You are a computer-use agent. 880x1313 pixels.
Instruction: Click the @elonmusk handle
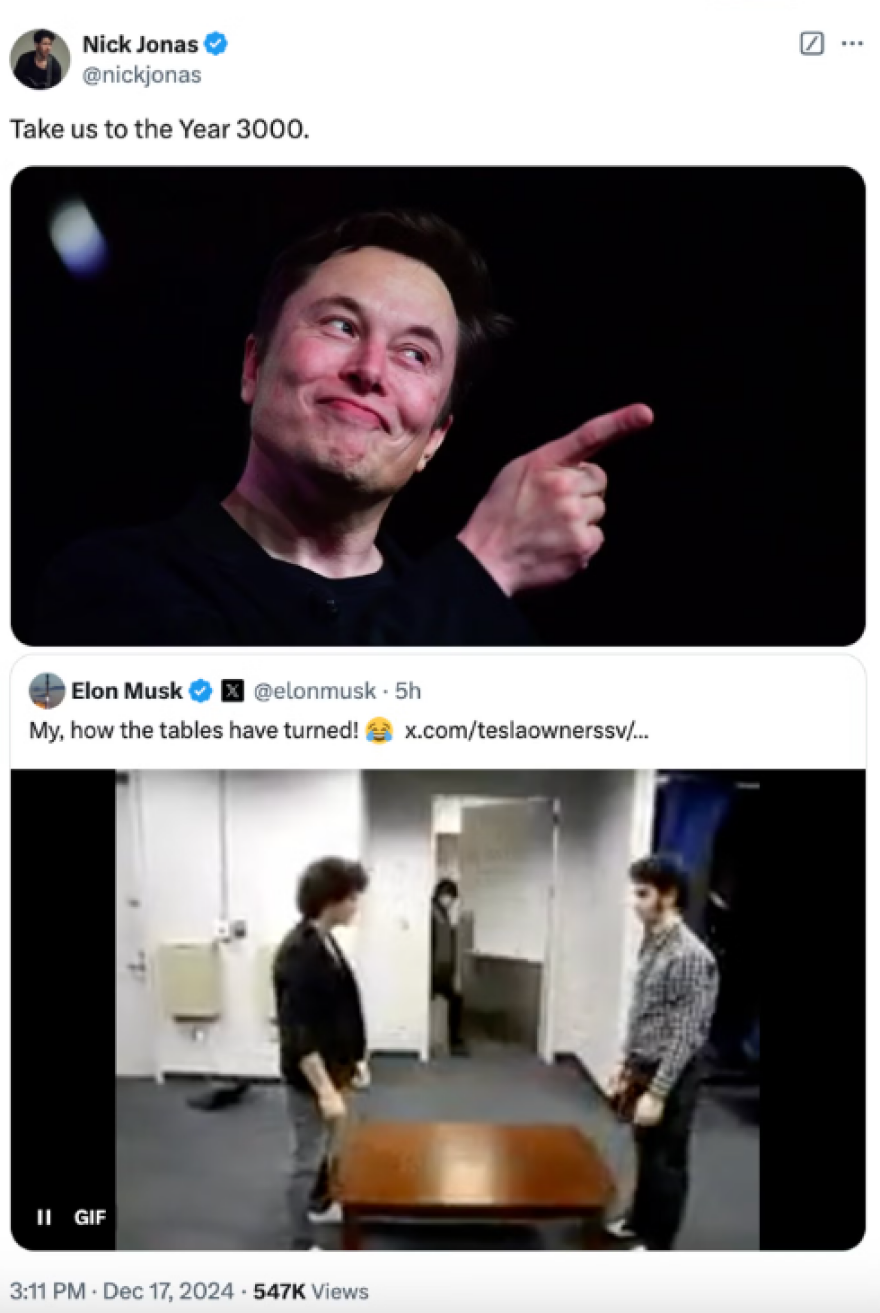(x=314, y=691)
